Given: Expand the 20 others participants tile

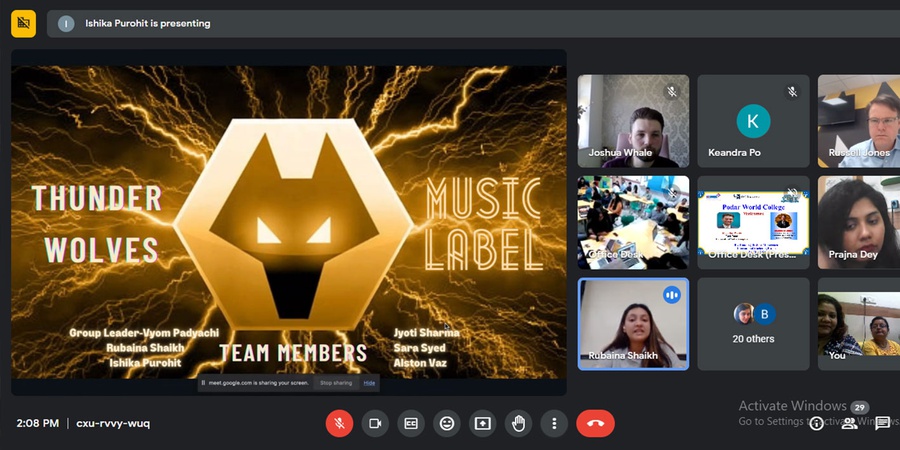Looking at the screenshot, I should click(752, 323).
